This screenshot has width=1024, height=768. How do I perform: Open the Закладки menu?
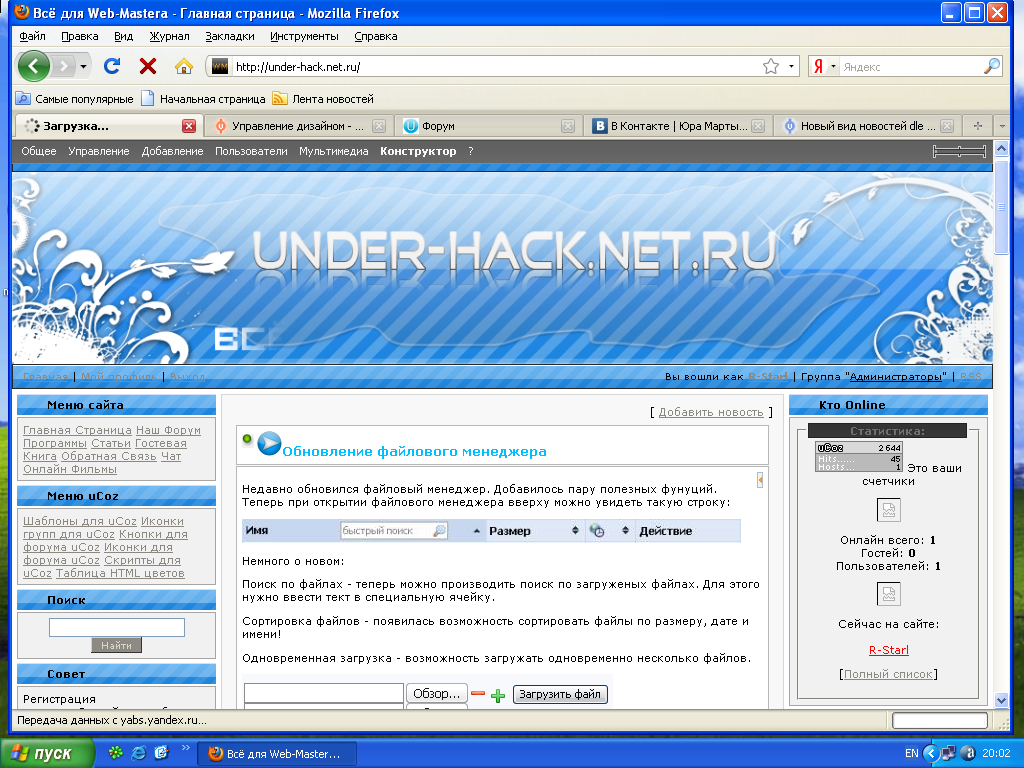pyautogui.click(x=230, y=36)
